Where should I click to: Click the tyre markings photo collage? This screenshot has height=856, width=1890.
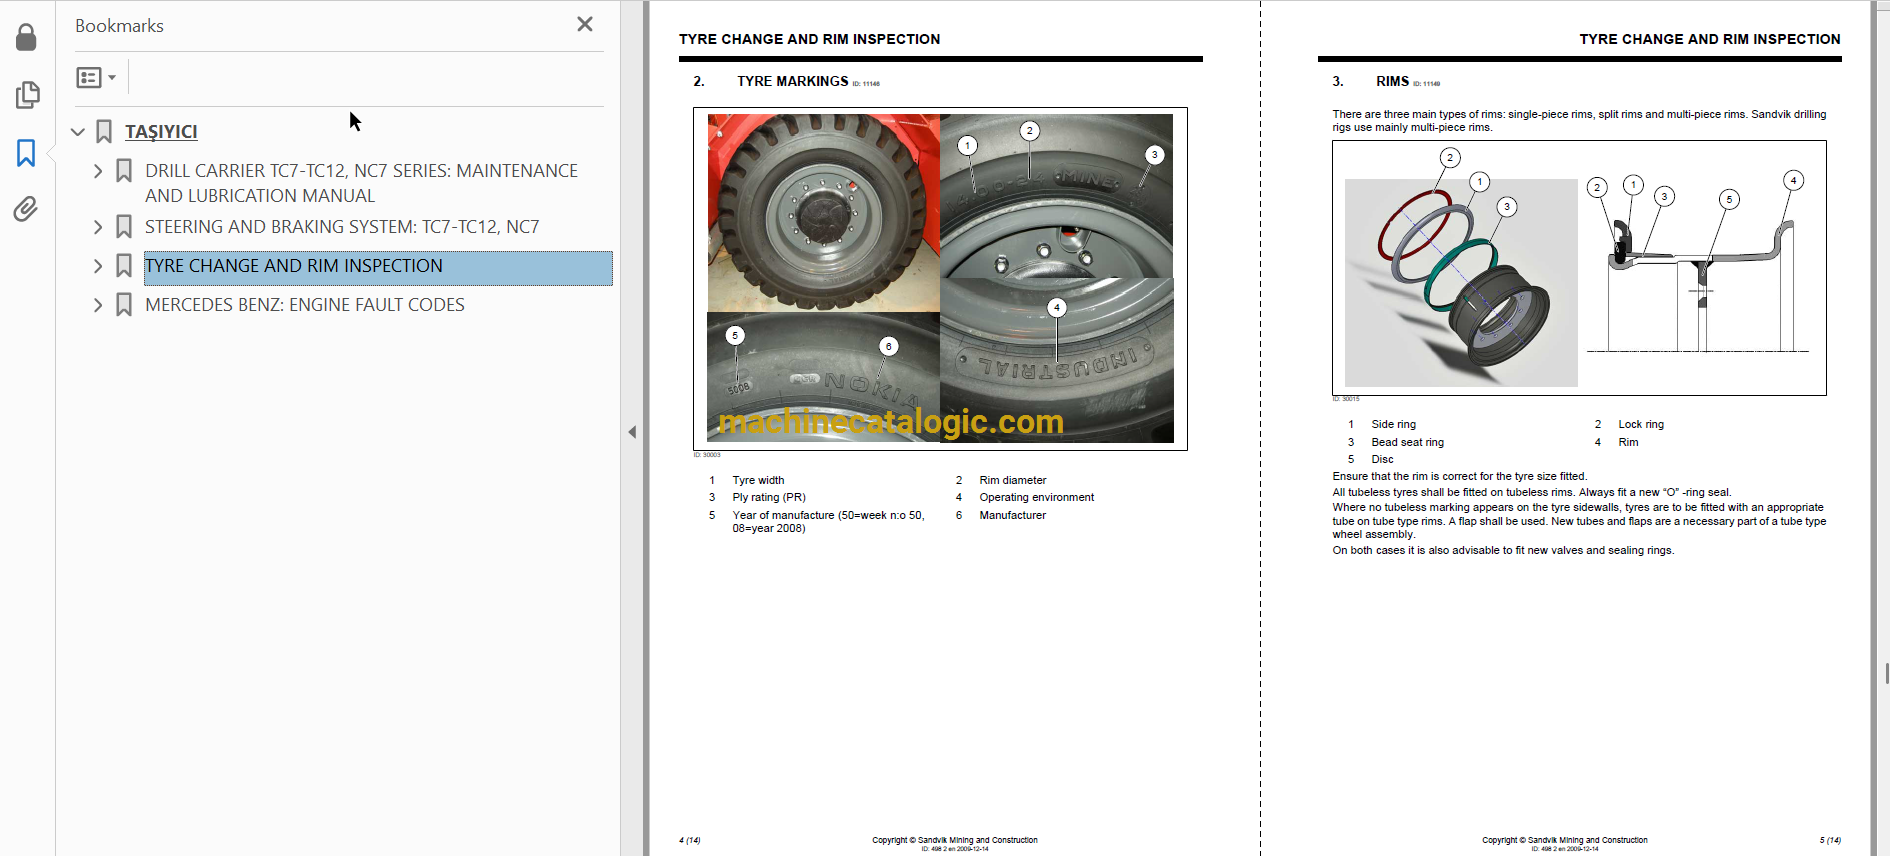(x=940, y=278)
